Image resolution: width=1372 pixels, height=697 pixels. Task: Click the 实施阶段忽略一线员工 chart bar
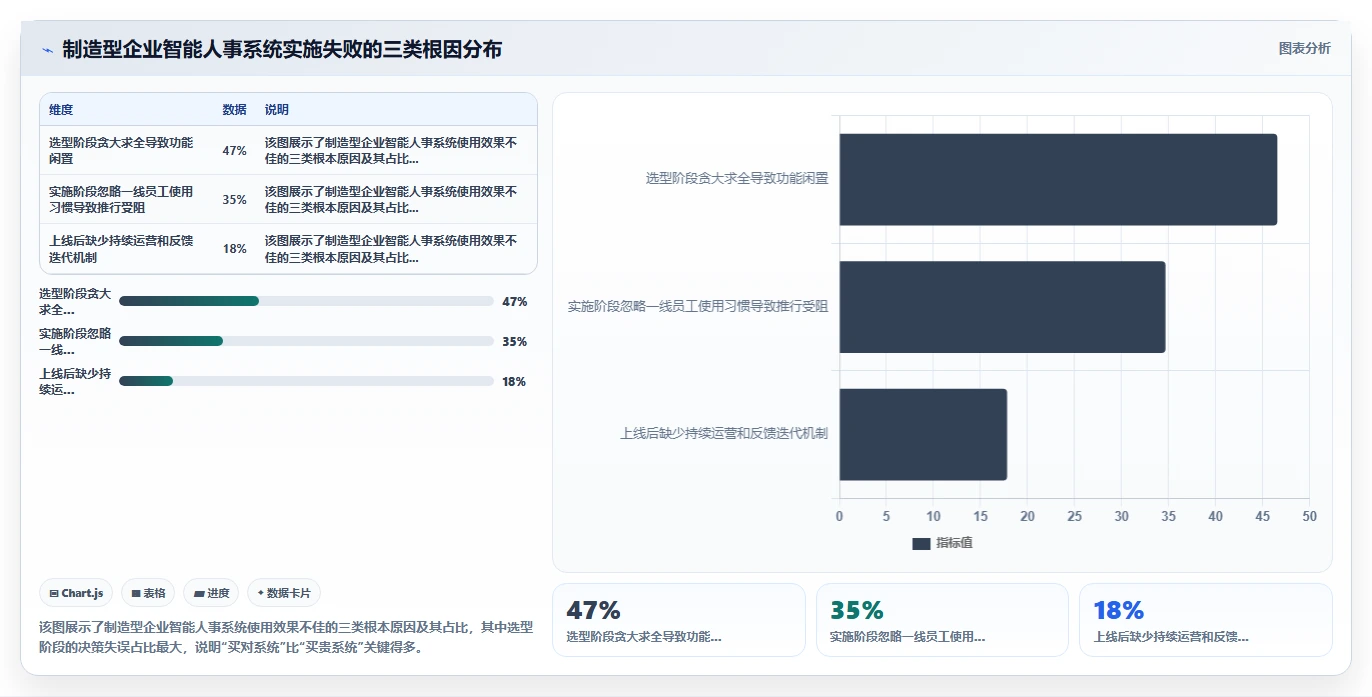tap(1002, 307)
